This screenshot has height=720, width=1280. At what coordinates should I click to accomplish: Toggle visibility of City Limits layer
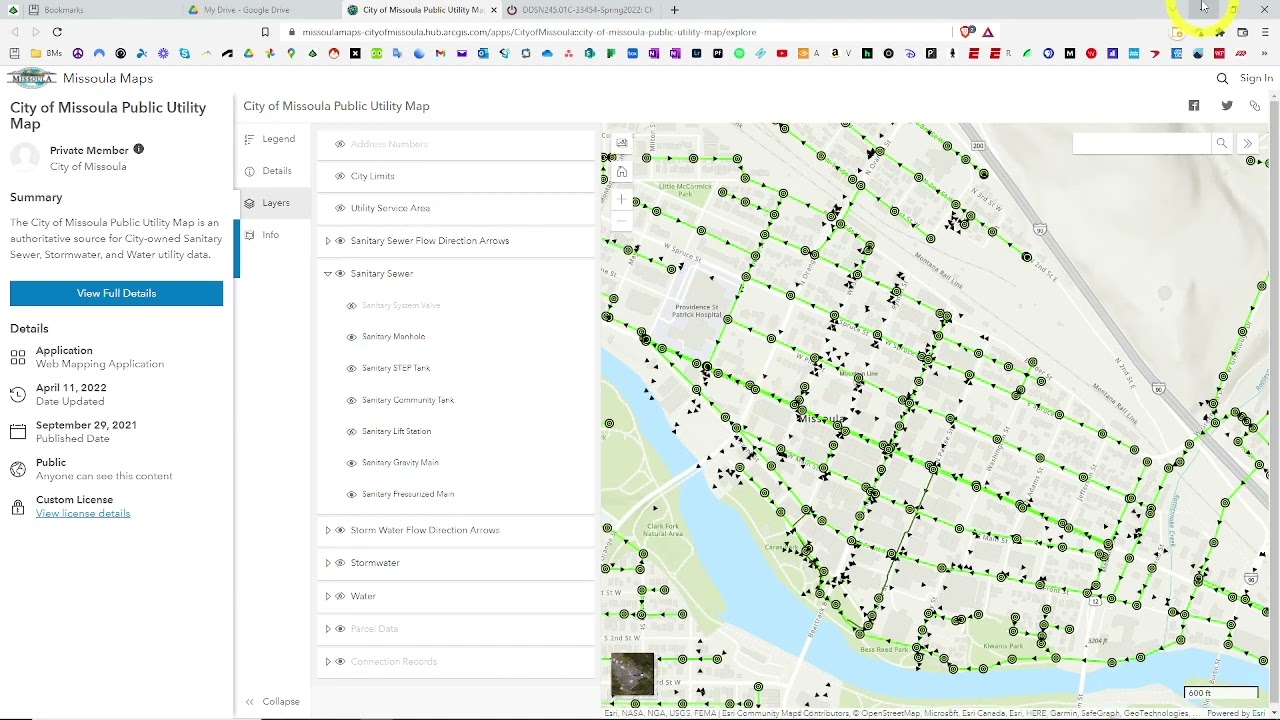tap(340, 176)
